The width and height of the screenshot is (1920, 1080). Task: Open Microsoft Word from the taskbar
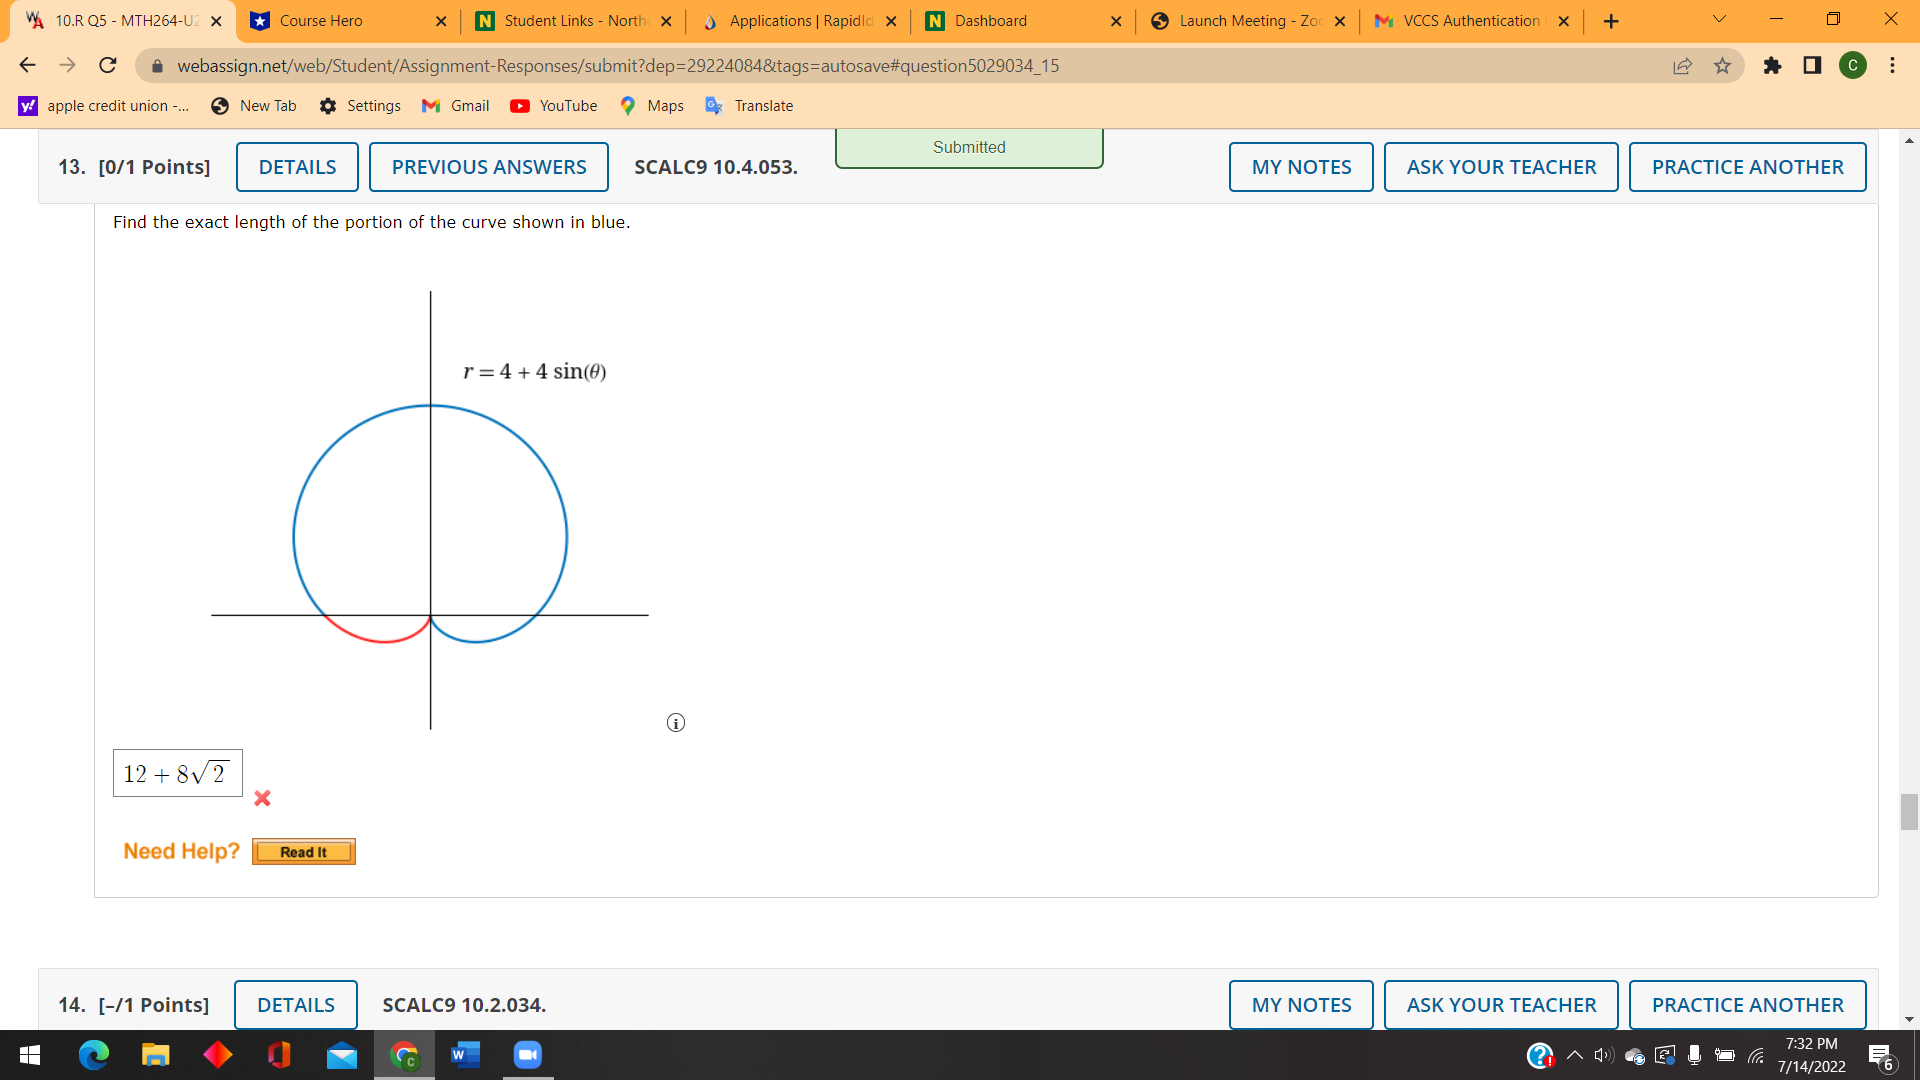click(465, 1055)
